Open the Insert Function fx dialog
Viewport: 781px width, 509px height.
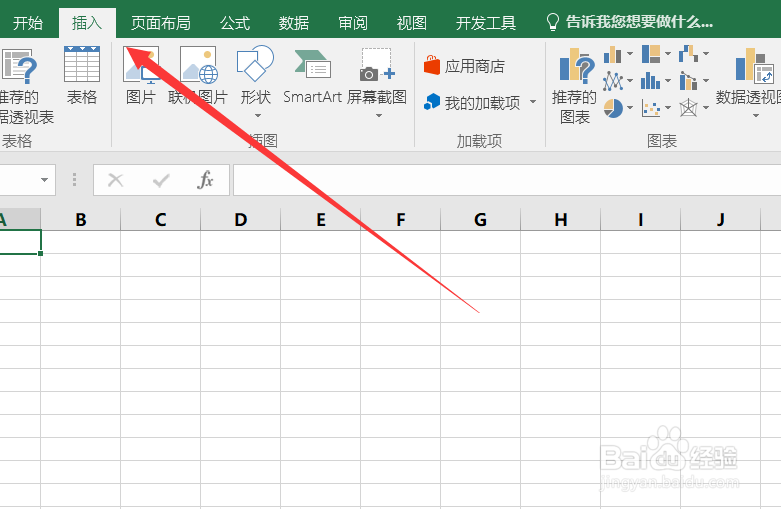click(205, 180)
